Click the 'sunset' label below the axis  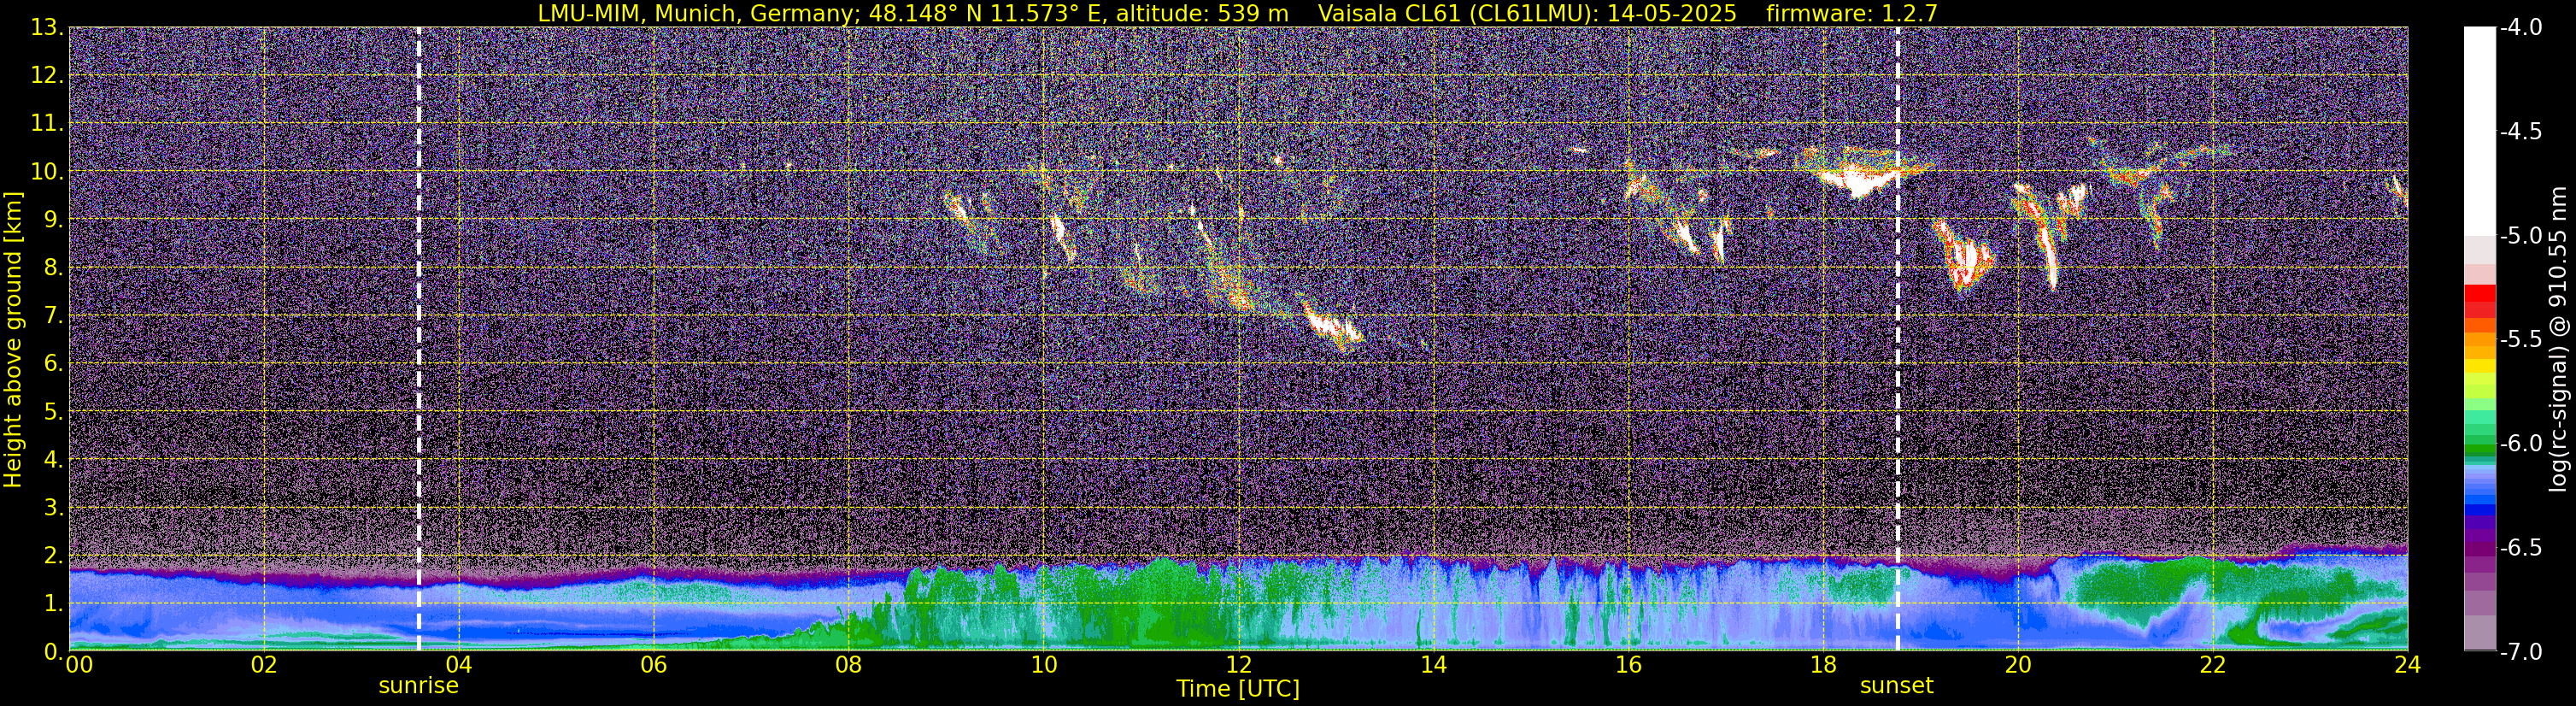click(x=1896, y=686)
